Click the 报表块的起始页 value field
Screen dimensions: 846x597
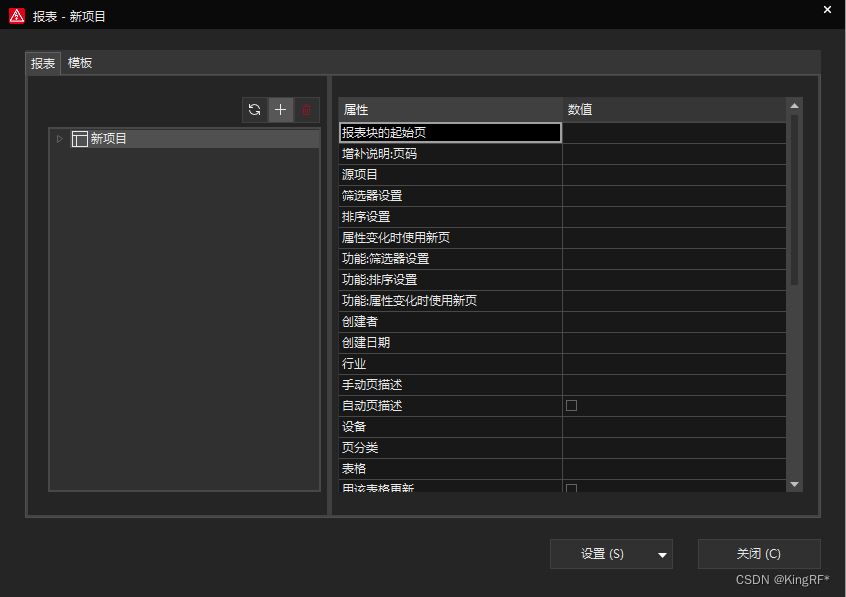pyautogui.click(x=674, y=132)
